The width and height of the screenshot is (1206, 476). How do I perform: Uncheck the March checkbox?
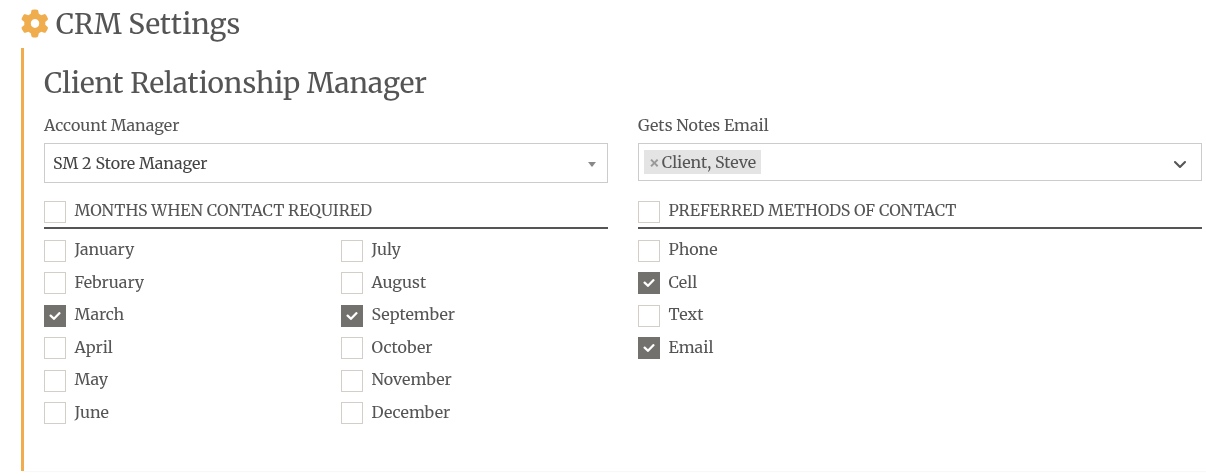55,315
